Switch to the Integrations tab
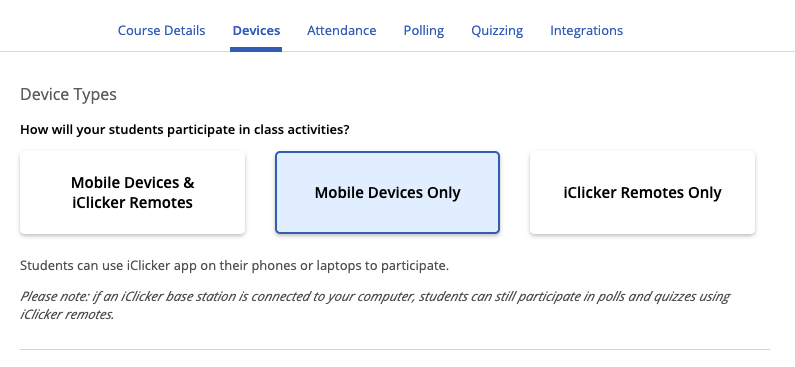This screenshot has height=367, width=795. [587, 30]
